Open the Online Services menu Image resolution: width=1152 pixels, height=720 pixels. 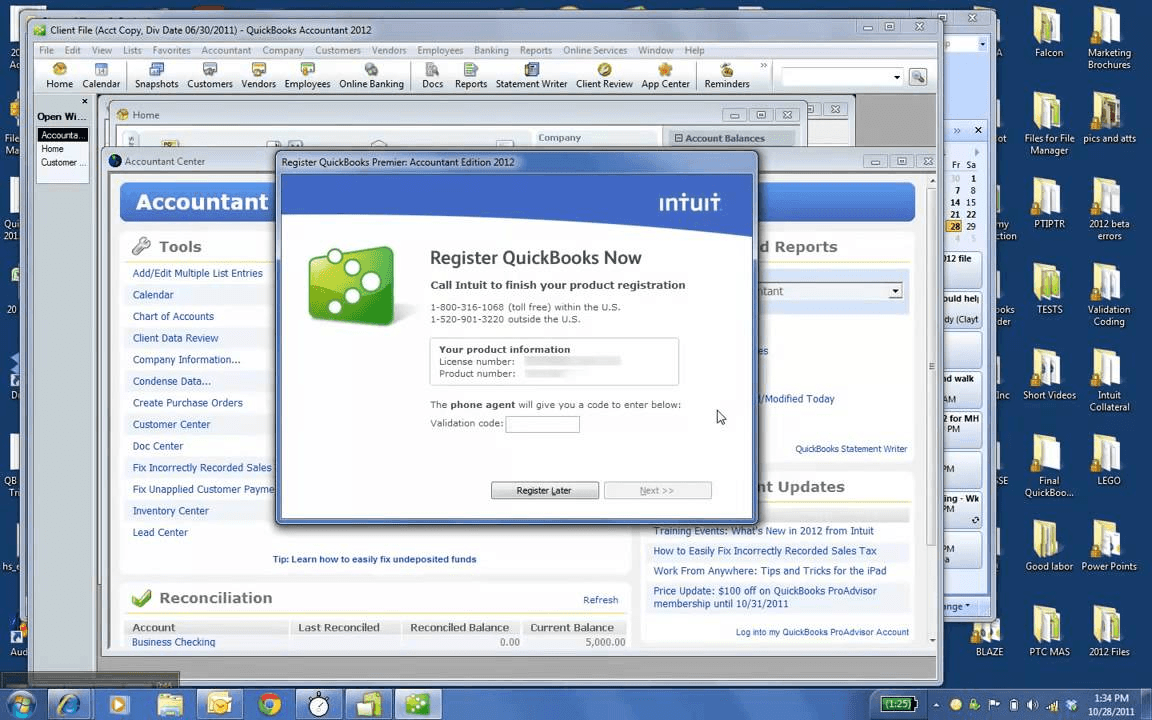pyautogui.click(x=595, y=50)
